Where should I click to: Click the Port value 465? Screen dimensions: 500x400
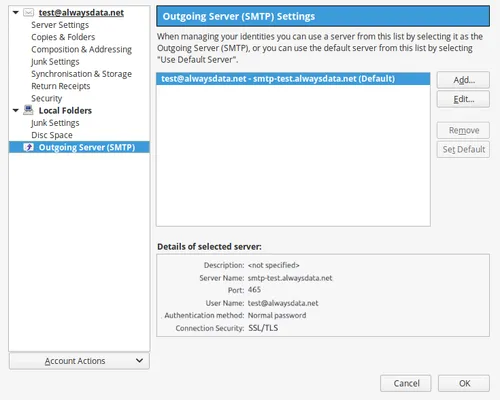(254, 290)
